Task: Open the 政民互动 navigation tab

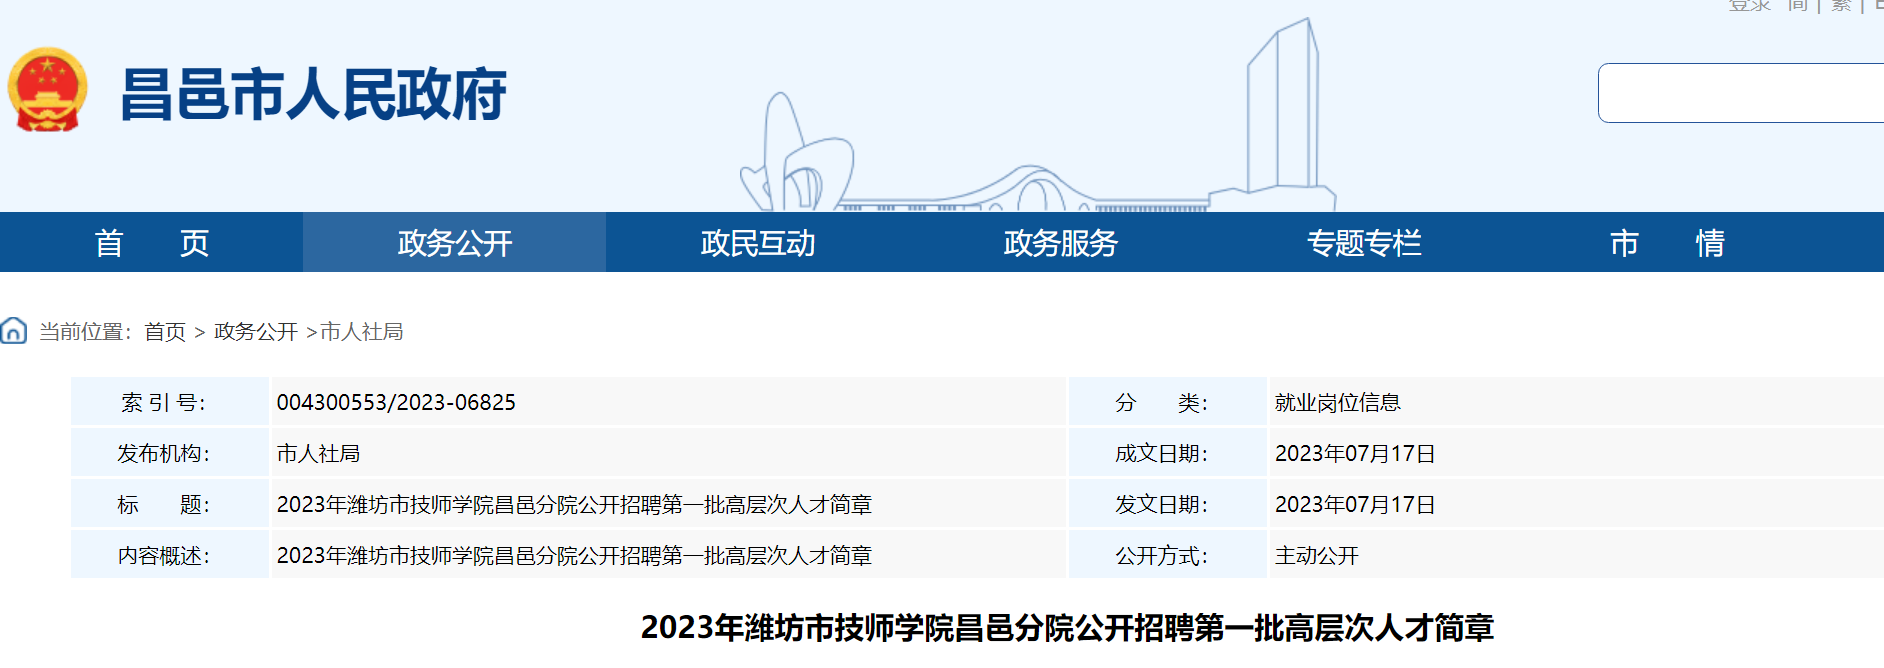Action: pos(757,242)
